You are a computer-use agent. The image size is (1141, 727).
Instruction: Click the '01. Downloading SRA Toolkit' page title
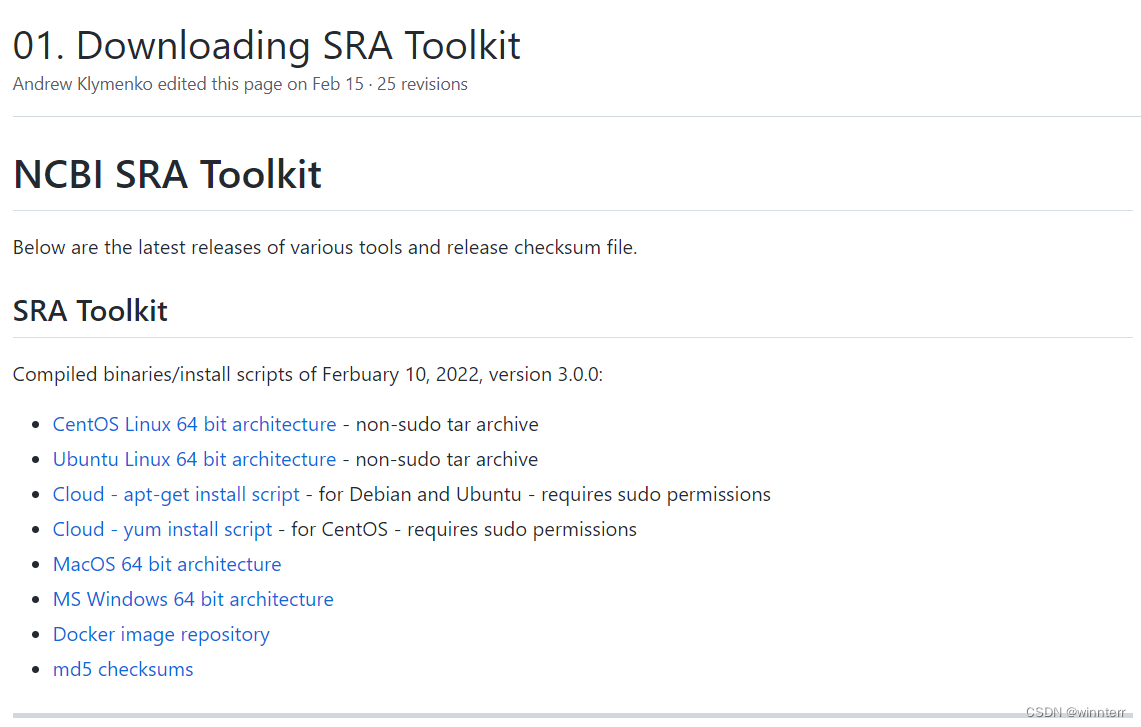tap(266, 45)
